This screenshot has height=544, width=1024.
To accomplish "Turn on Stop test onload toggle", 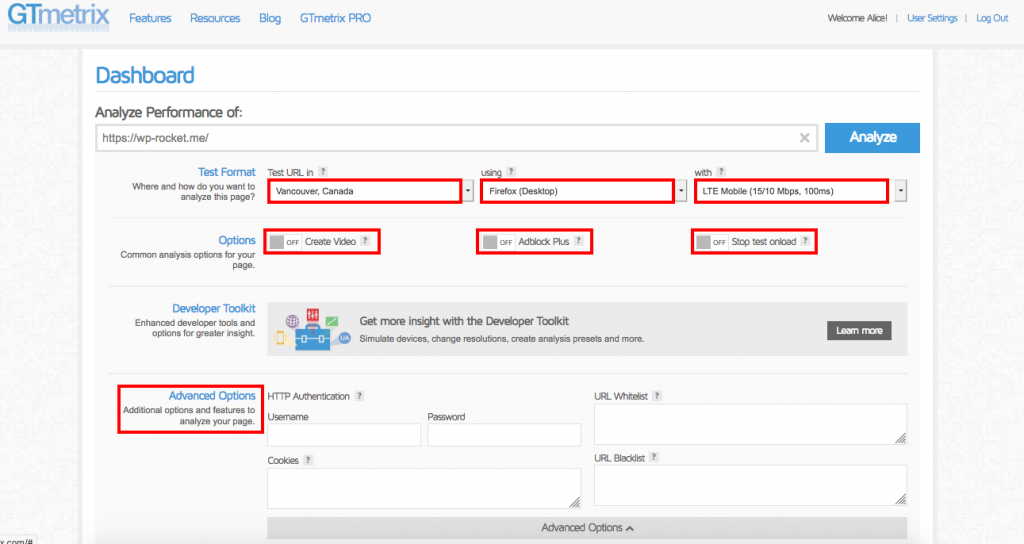I will point(712,242).
